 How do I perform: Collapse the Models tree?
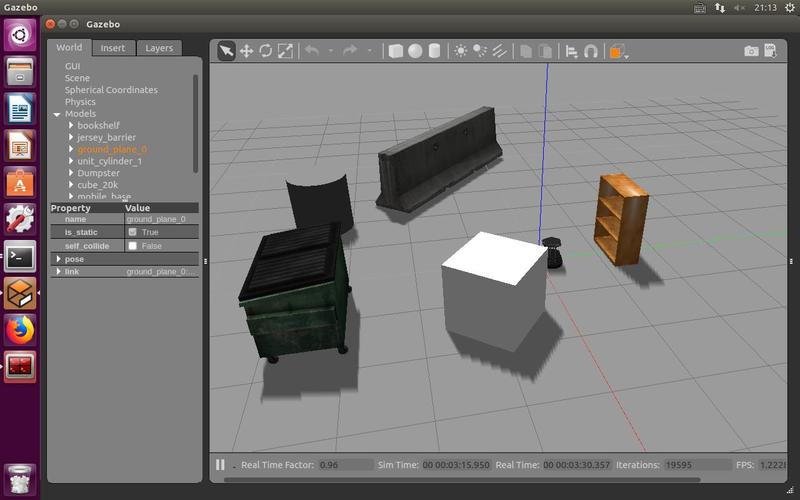[57, 114]
